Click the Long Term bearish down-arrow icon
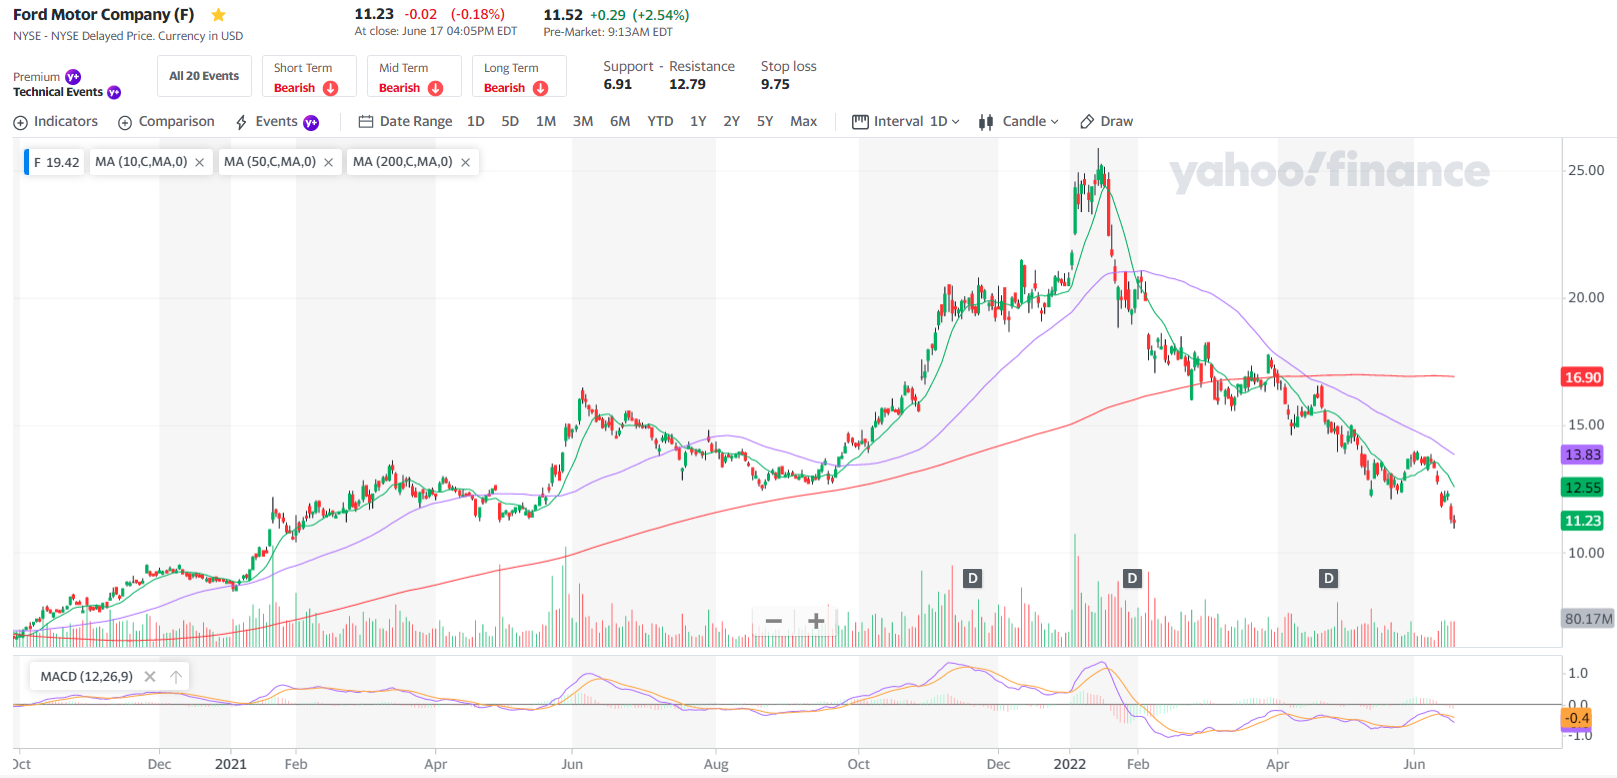The height and width of the screenshot is (778, 1617). [x=541, y=88]
